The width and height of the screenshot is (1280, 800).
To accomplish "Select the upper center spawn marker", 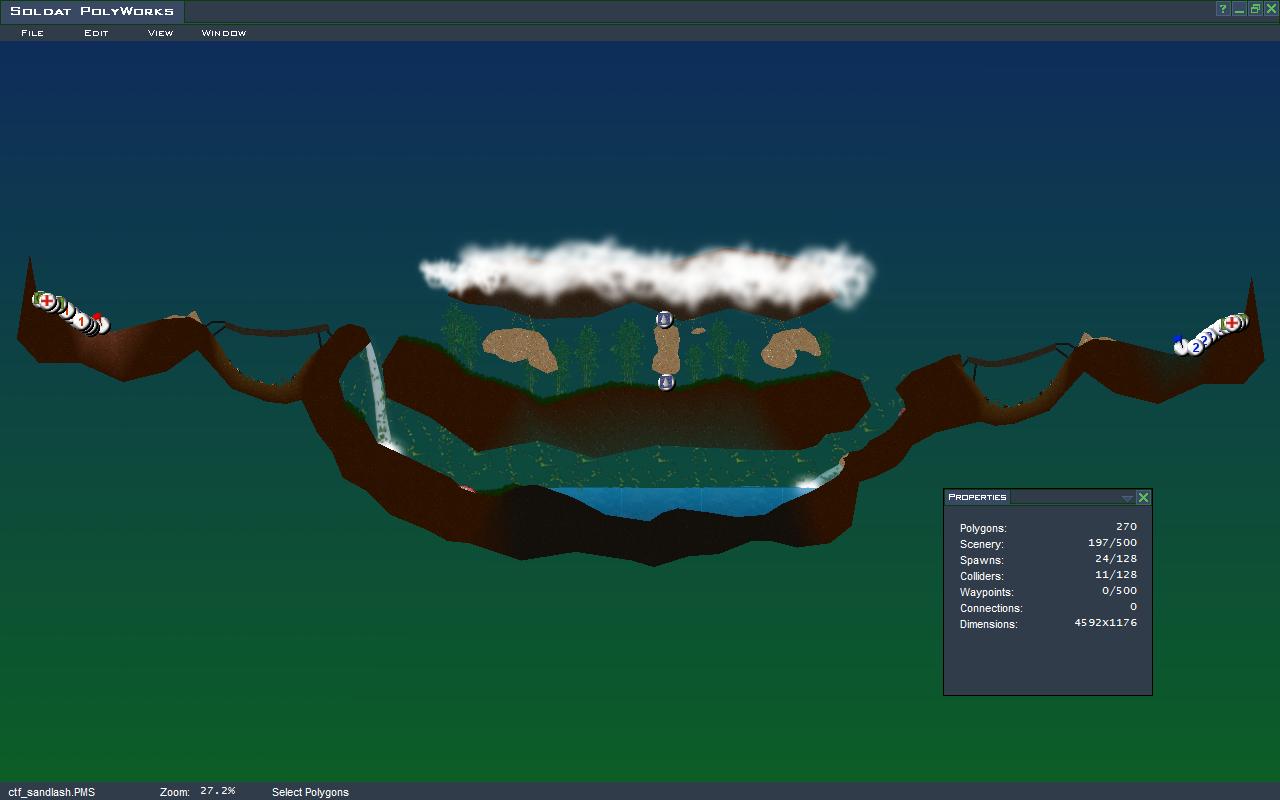I will tap(664, 319).
